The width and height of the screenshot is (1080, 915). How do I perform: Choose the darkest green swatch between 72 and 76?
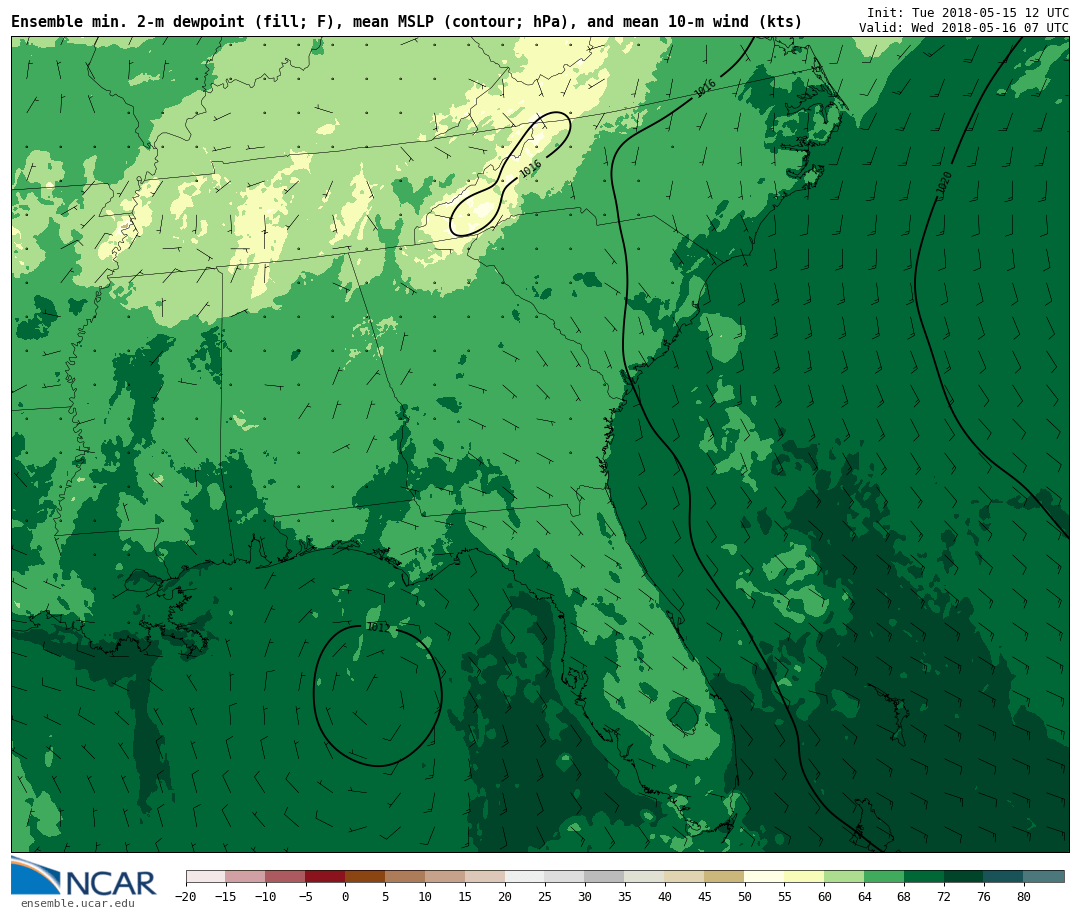coord(963,877)
